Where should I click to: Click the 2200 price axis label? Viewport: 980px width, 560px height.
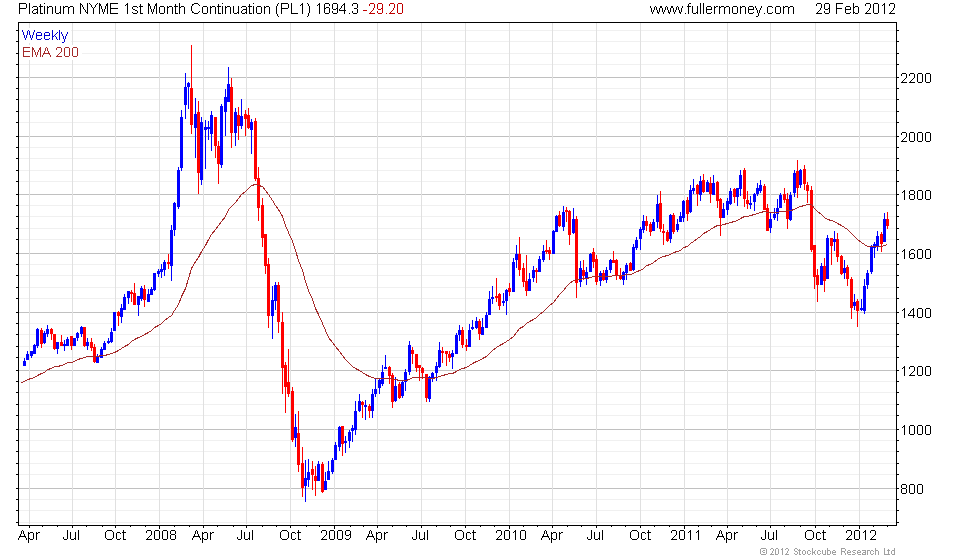coord(916,78)
